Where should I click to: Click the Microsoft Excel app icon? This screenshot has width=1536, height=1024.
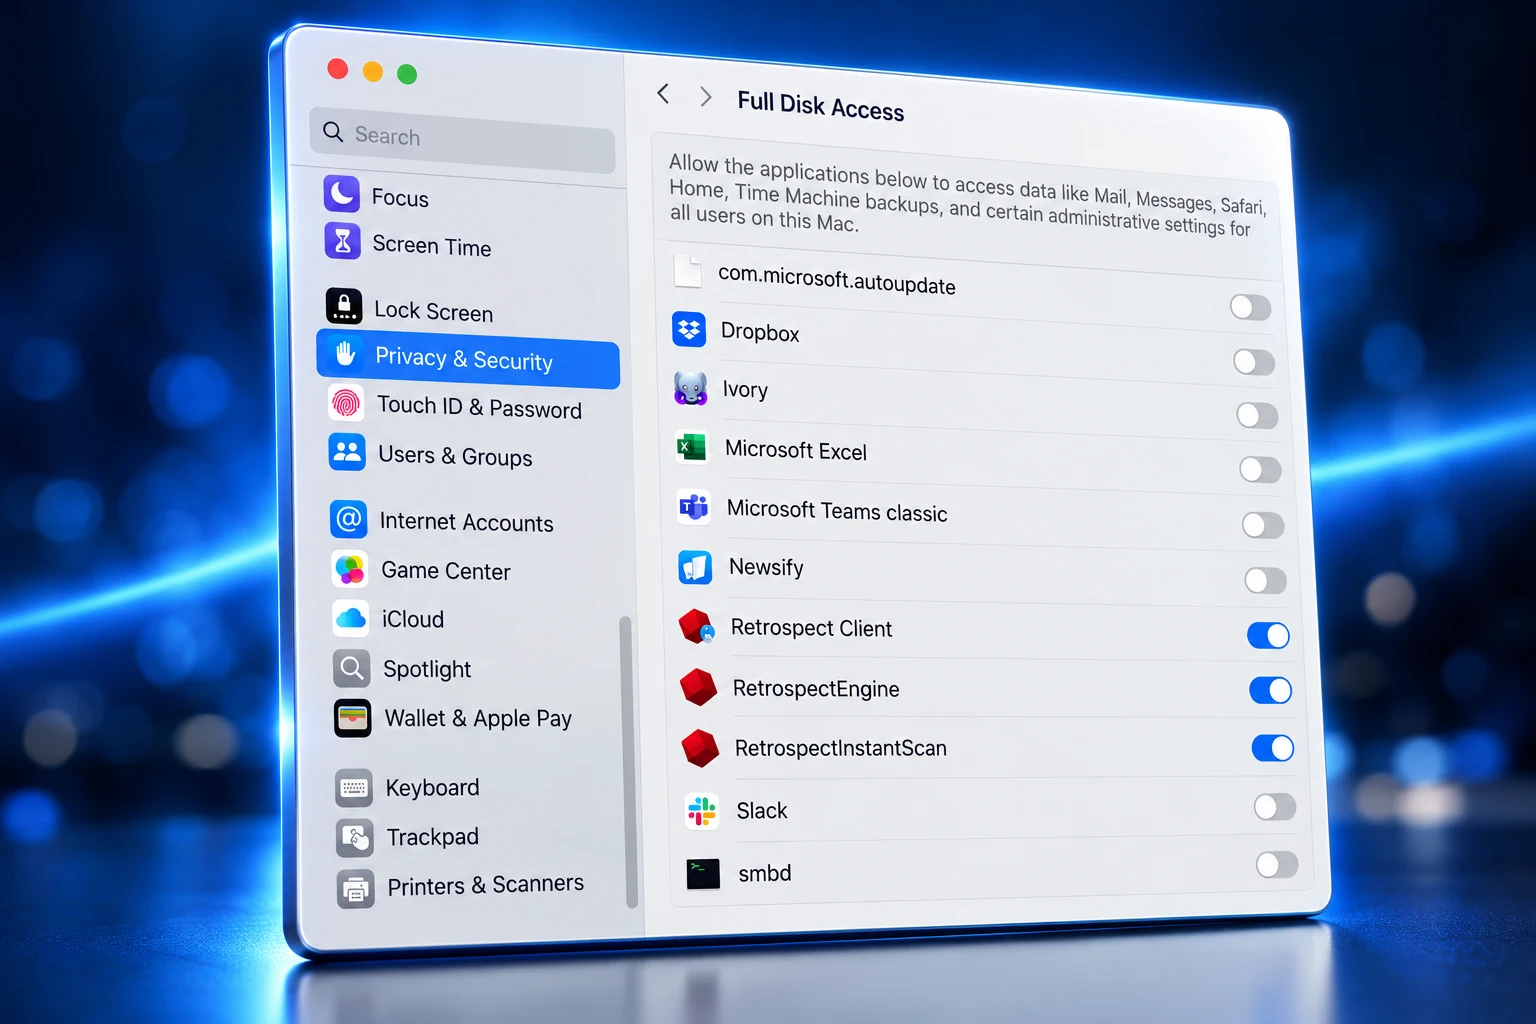tap(692, 447)
